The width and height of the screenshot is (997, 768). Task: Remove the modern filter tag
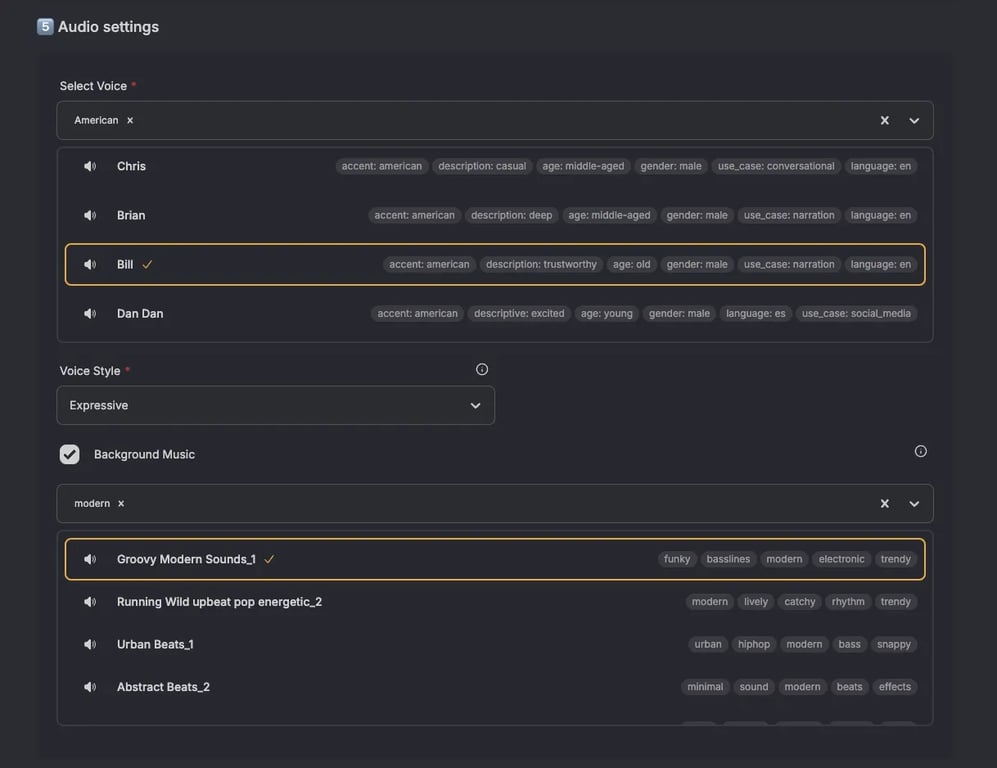pos(121,504)
